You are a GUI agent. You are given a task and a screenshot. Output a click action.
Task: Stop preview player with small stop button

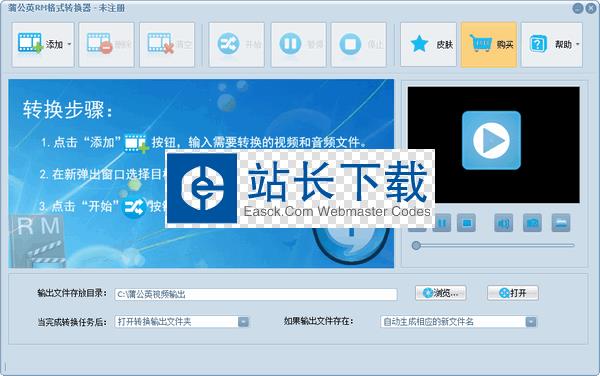pos(466,223)
